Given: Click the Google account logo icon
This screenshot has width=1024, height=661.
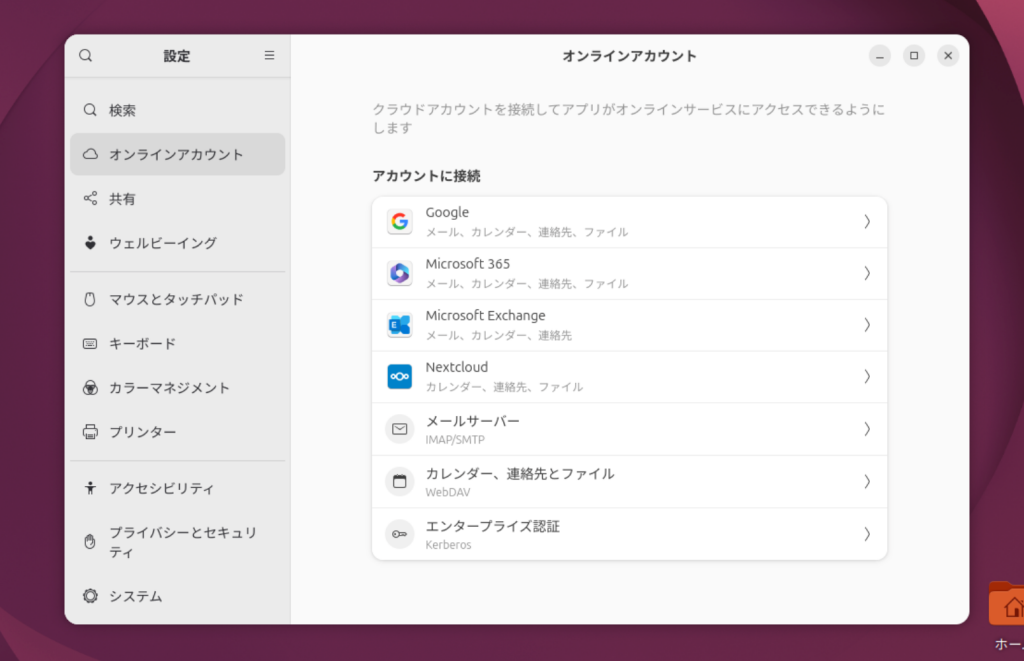Looking at the screenshot, I should (400, 222).
